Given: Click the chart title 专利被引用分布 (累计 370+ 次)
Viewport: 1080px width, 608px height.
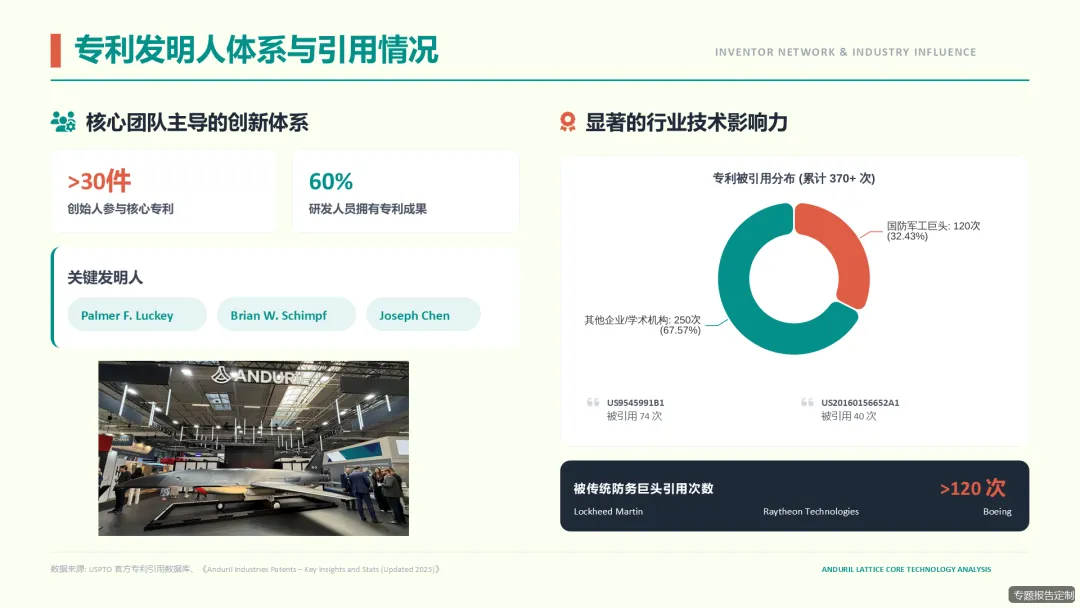Looking at the screenshot, I should click(x=793, y=178).
